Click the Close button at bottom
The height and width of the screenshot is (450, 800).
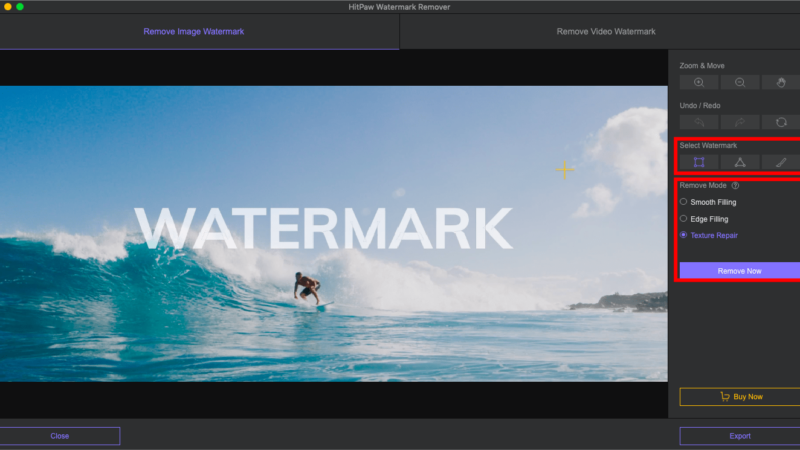[x=60, y=436]
